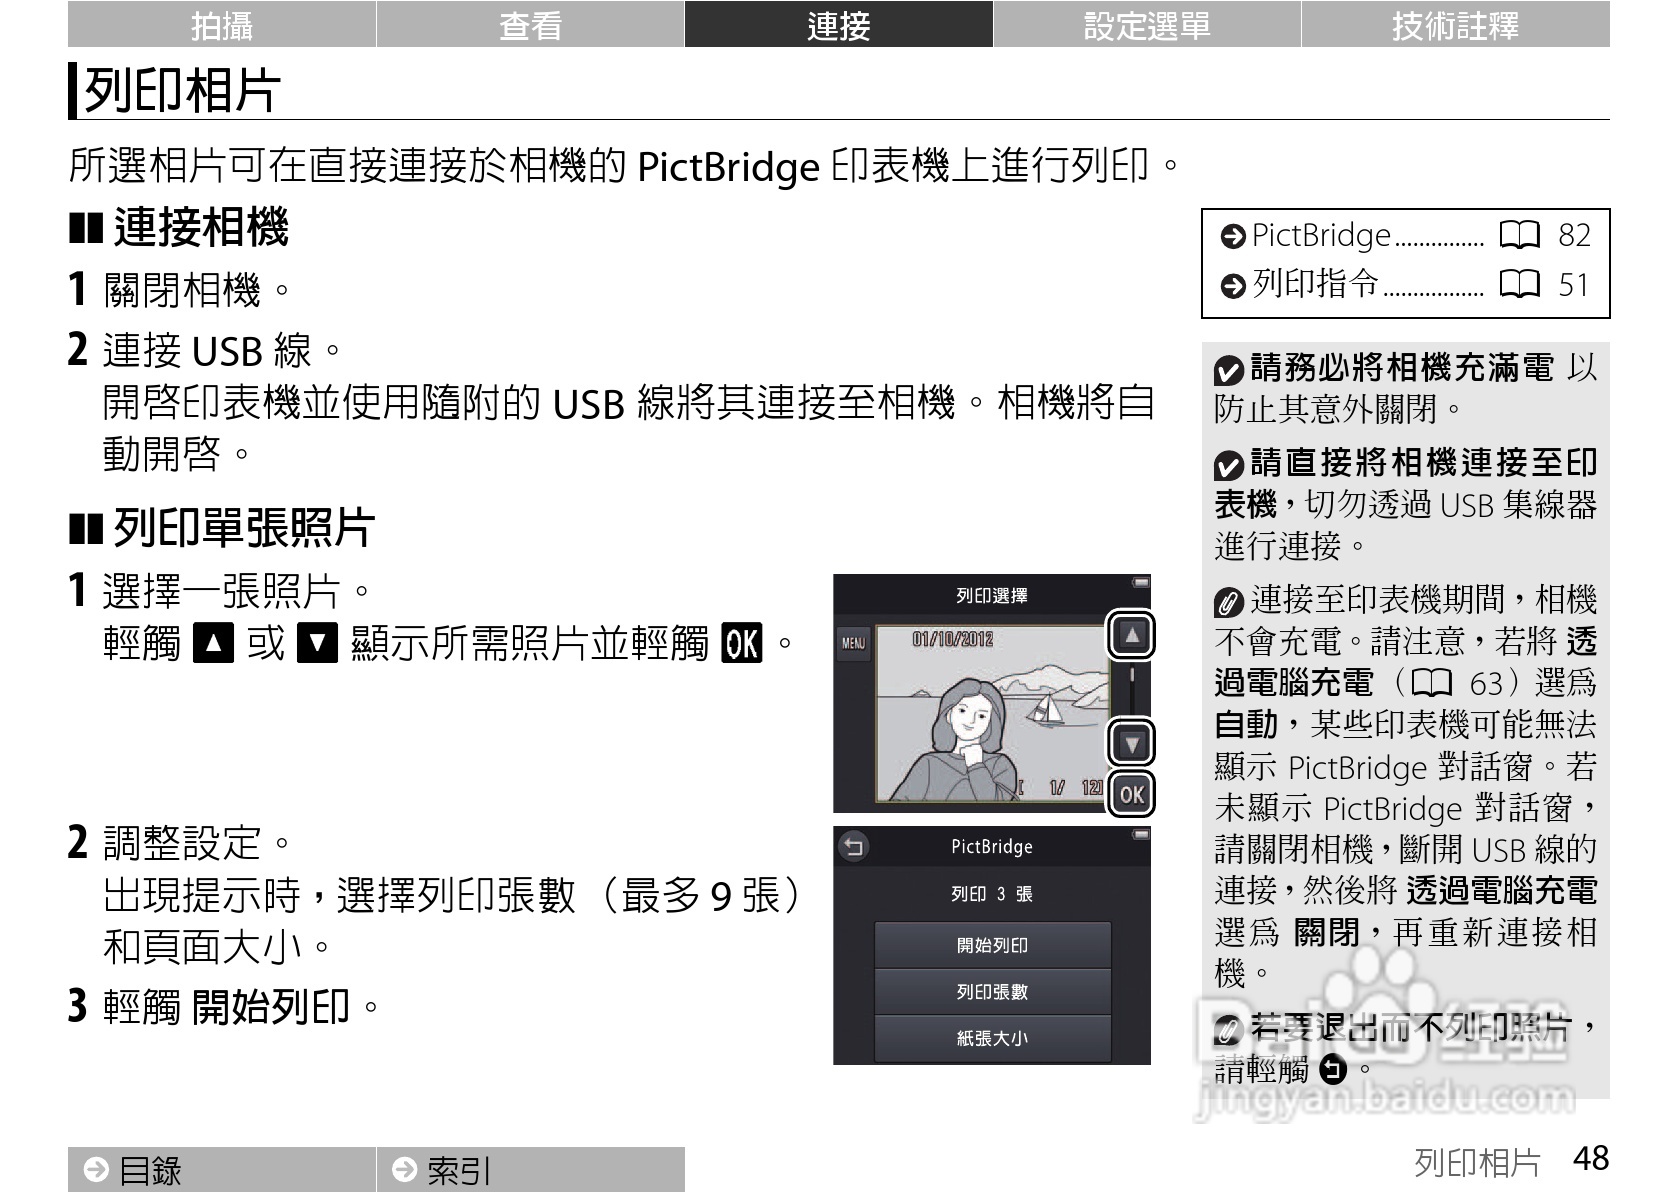Click the book icon next to page 51
Image resolution: width=1680 pixels, height=1192 pixels.
tap(1520, 285)
